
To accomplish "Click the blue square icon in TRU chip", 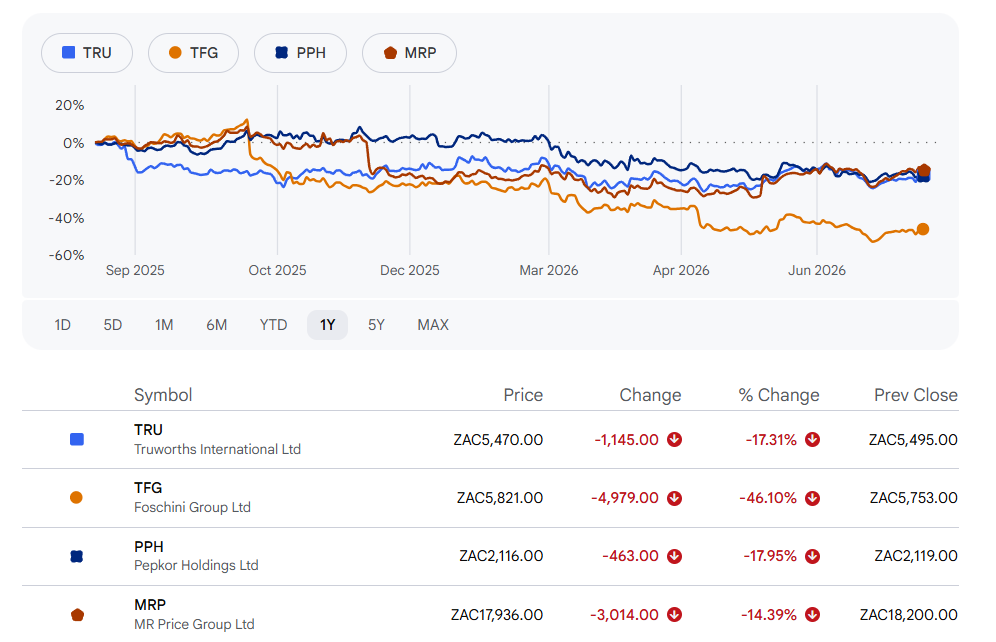I will [69, 53].
